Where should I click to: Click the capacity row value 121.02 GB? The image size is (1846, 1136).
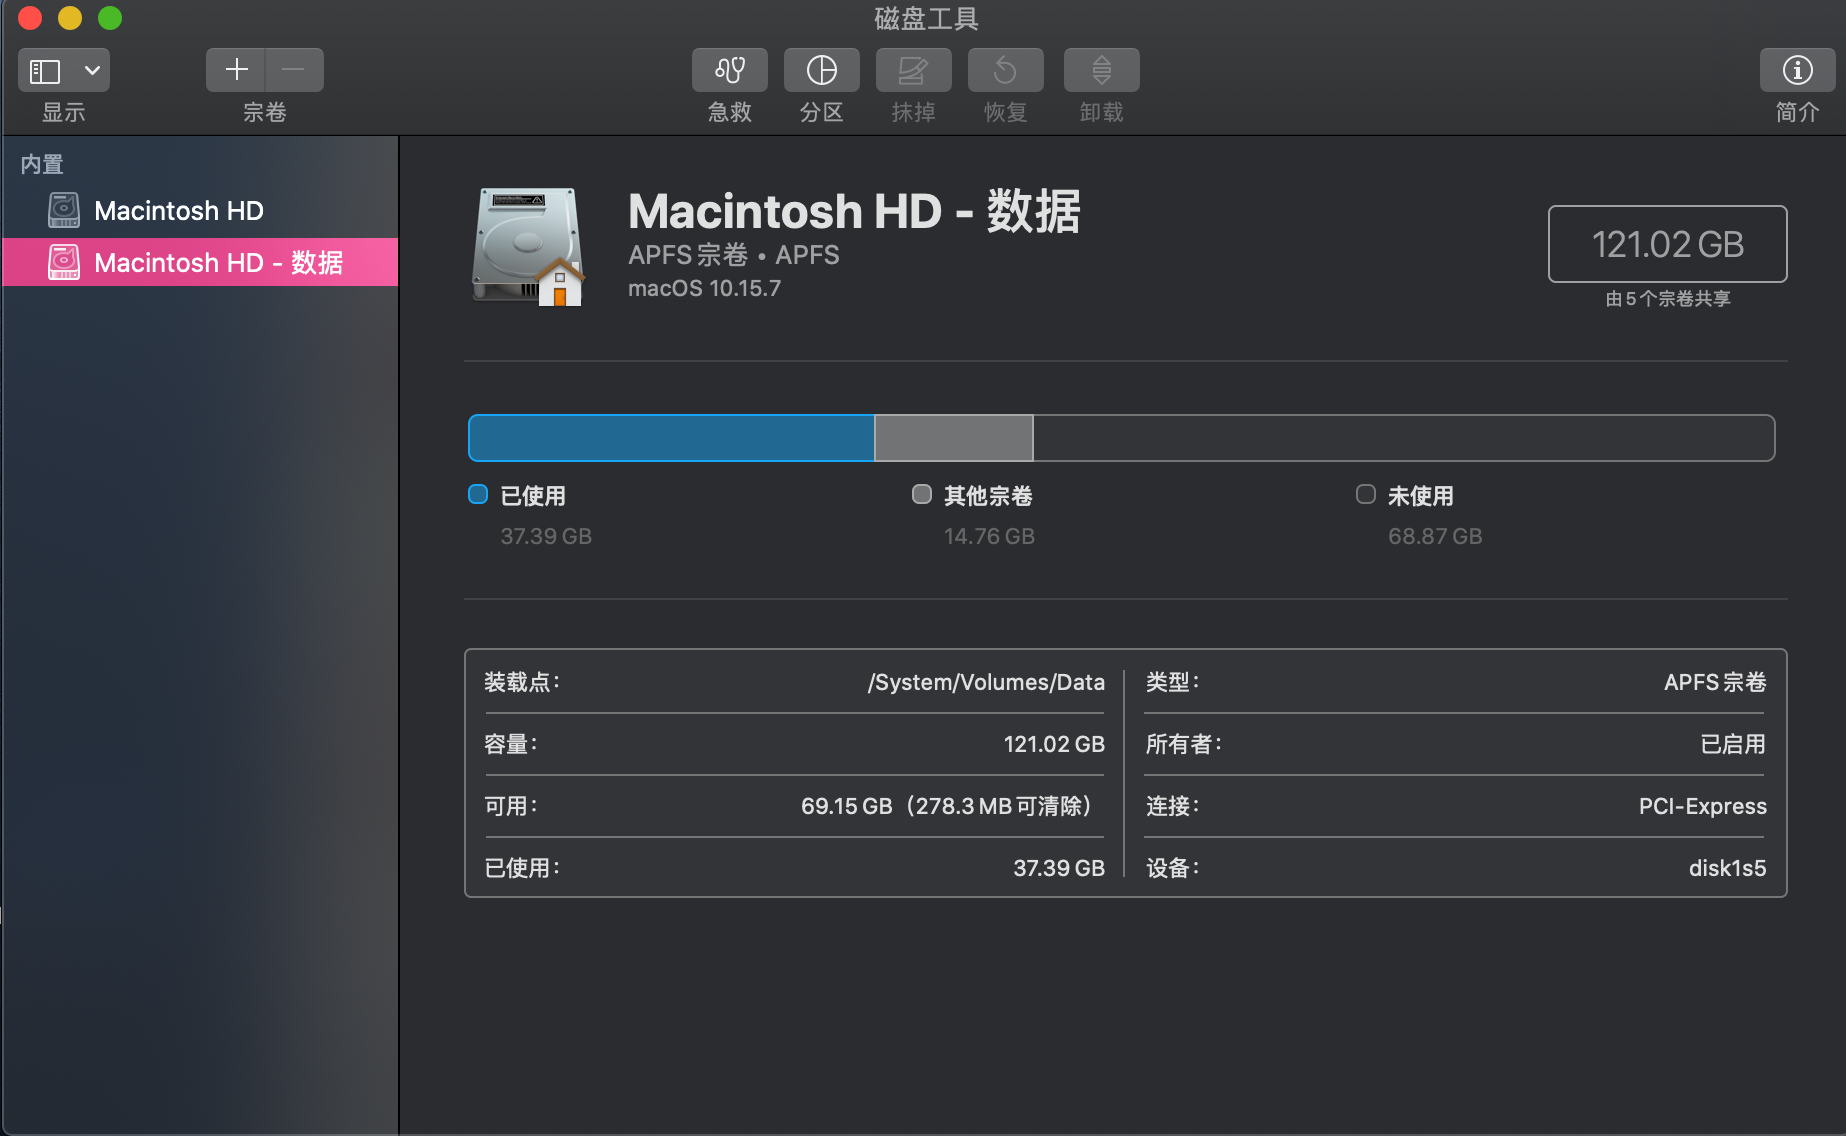[x=1054, y=744]
